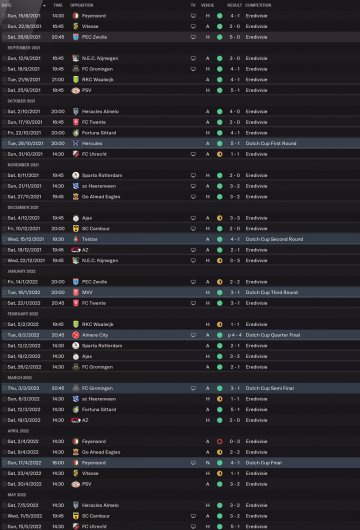This screenshot has width=360, height=530.
Task: Sort the list by the Opposition column header
Action: click(x=81, y=5)
